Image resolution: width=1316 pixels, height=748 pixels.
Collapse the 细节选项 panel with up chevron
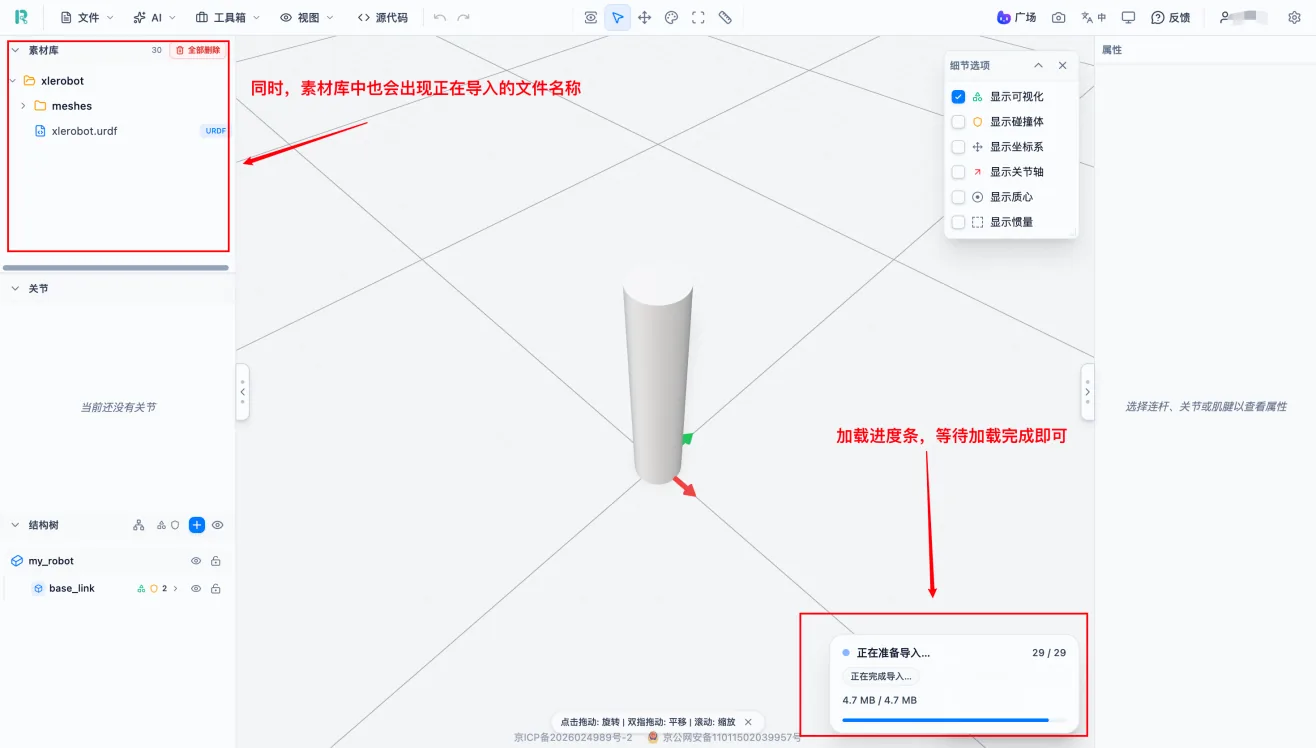pyautogui.click(x=1038, y=65)
